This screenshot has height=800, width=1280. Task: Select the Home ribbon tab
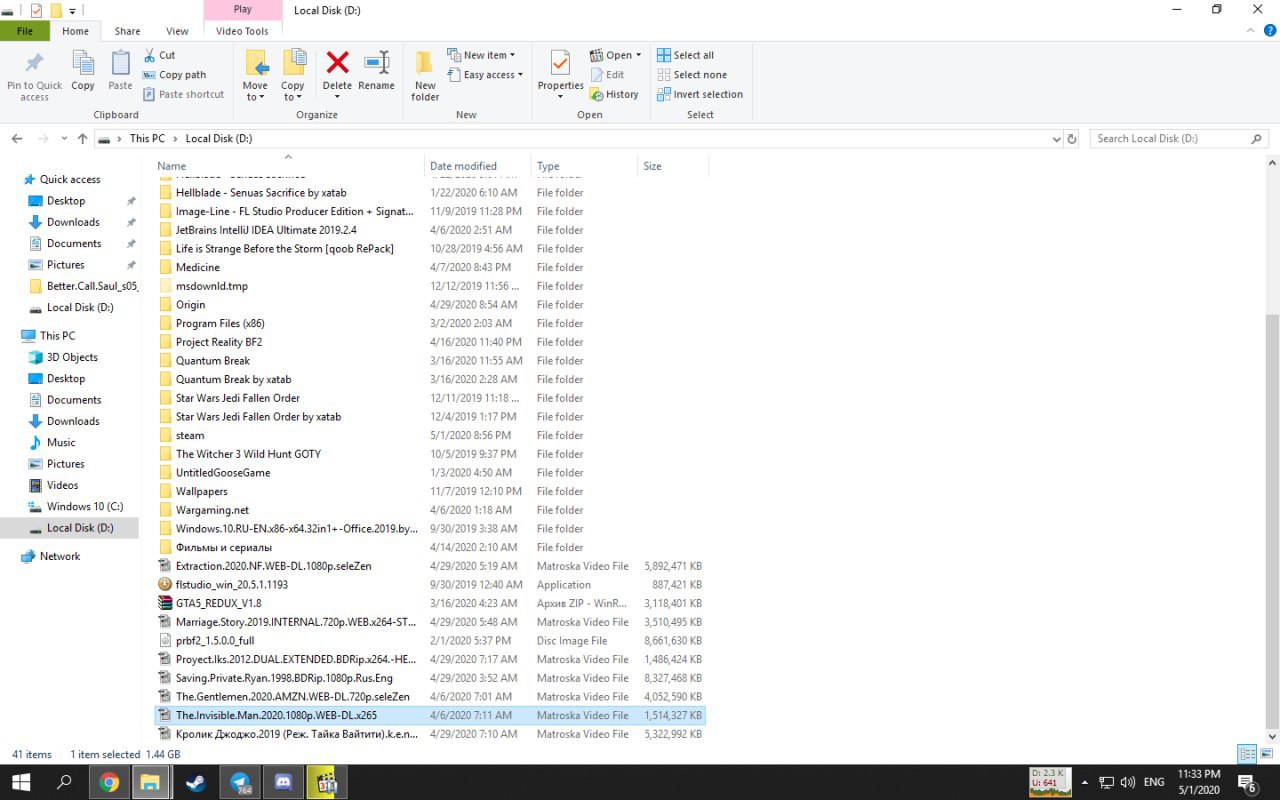pyautogui.click(x=75, y=31)
